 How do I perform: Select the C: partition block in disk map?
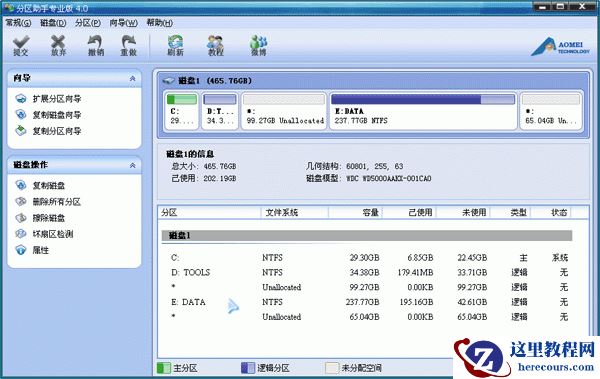182,111
